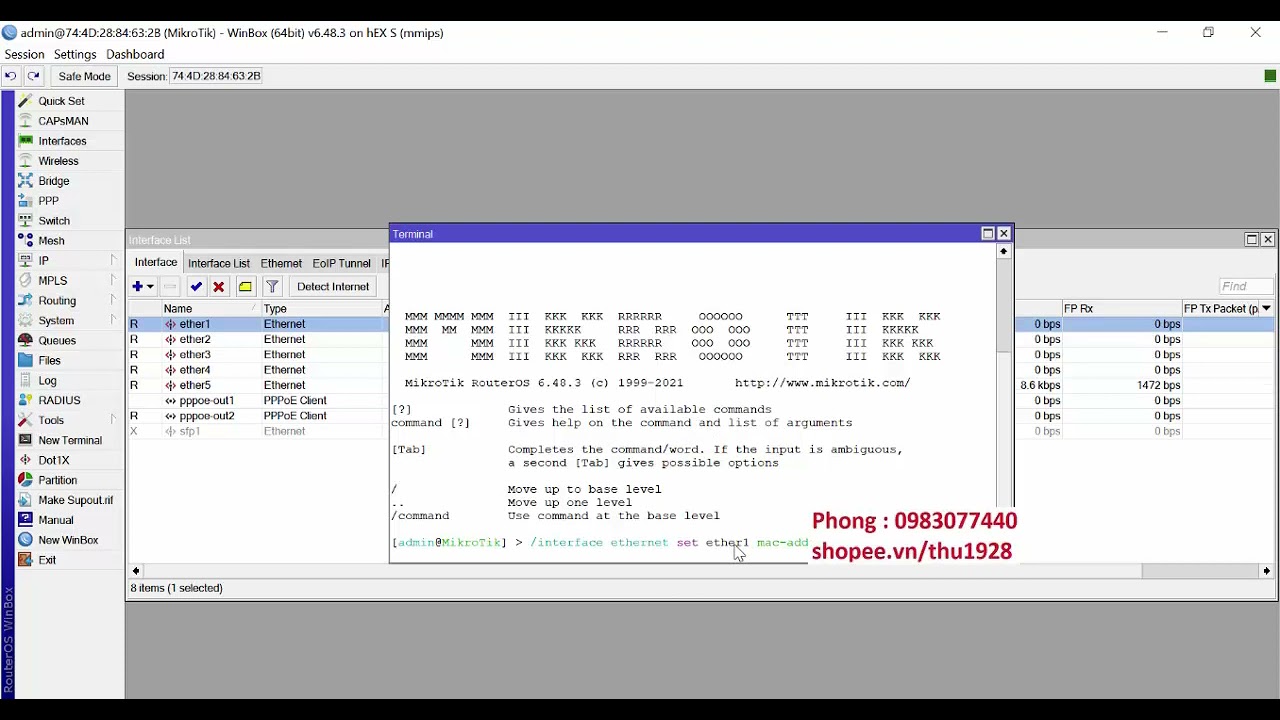Switch to the Interface tab
The height and width of the screenshot is (720, 1280).
156,263
